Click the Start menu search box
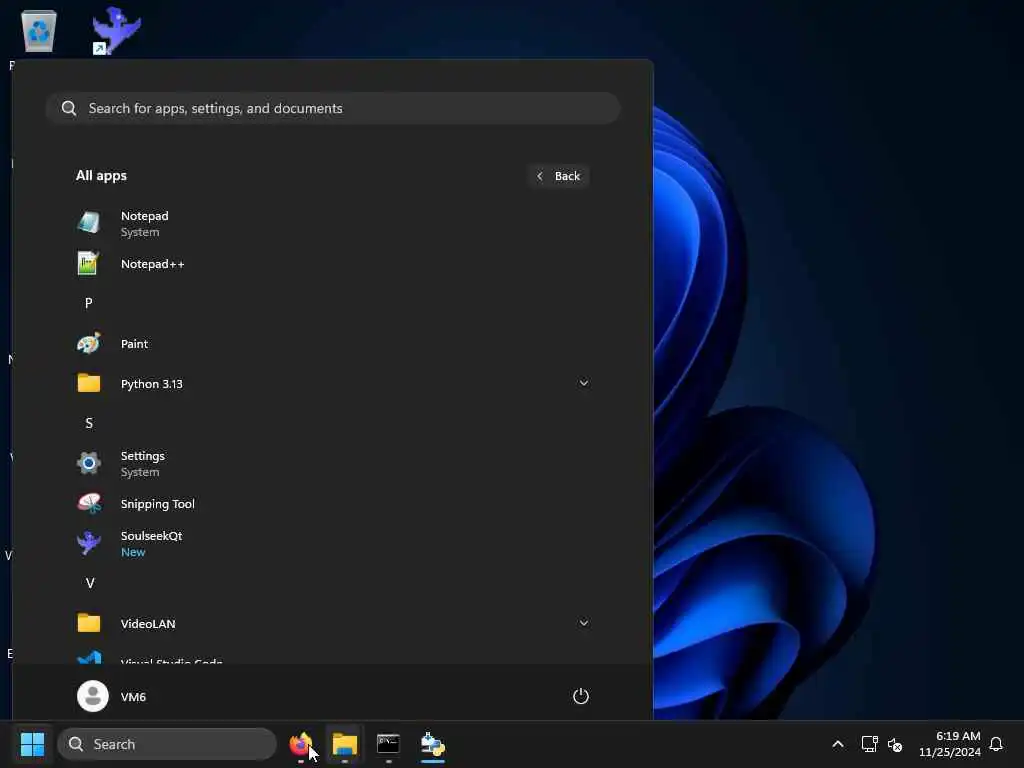1024x768 pixels. [332, 108]
